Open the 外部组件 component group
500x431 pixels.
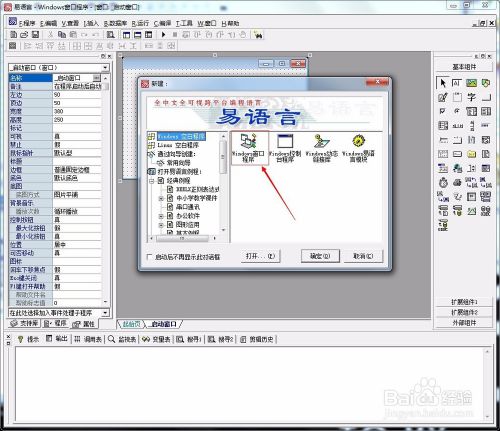(x=464, y=323)
